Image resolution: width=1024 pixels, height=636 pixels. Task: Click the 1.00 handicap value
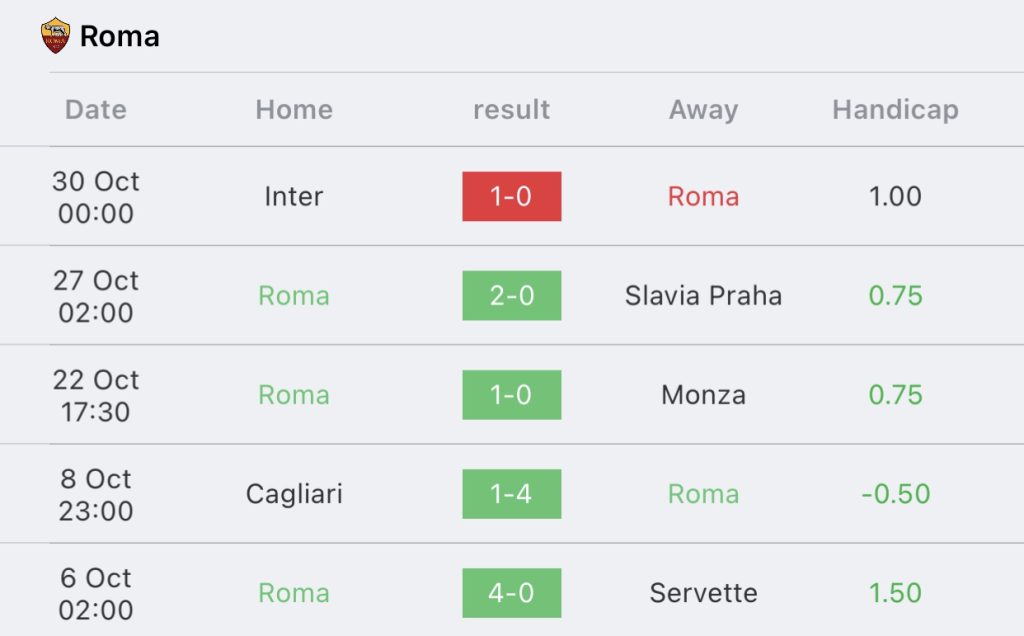895,196
